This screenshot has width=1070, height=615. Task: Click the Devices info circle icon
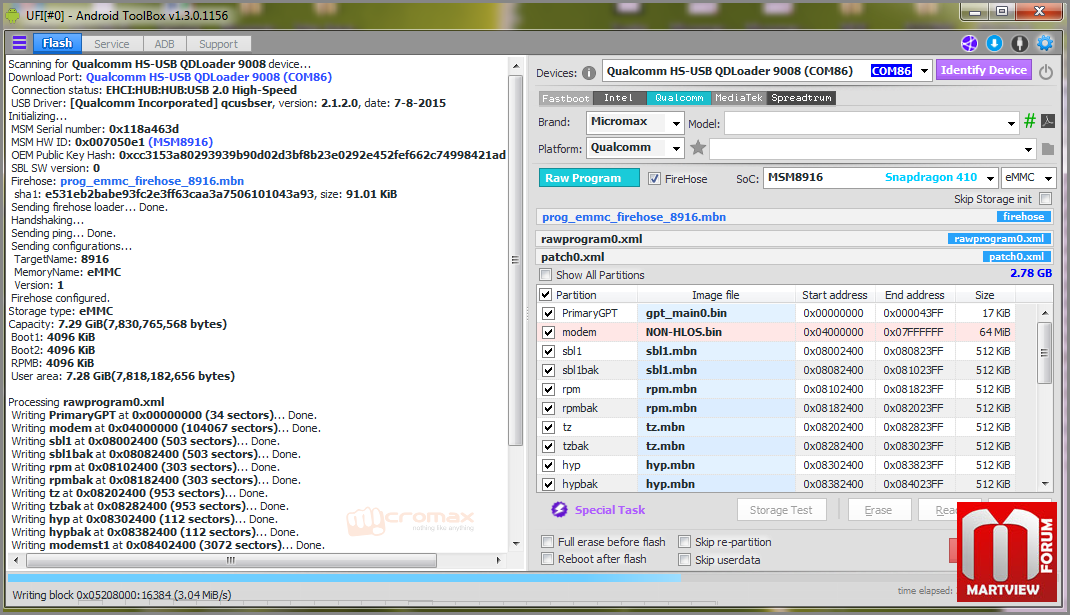[x=589, y=73]
